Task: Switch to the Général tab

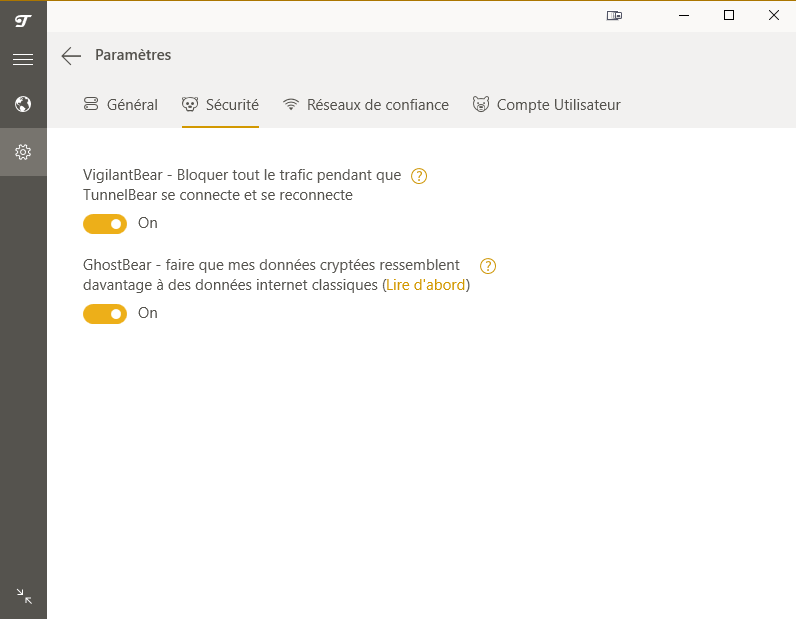Action: tap(121, 105)
